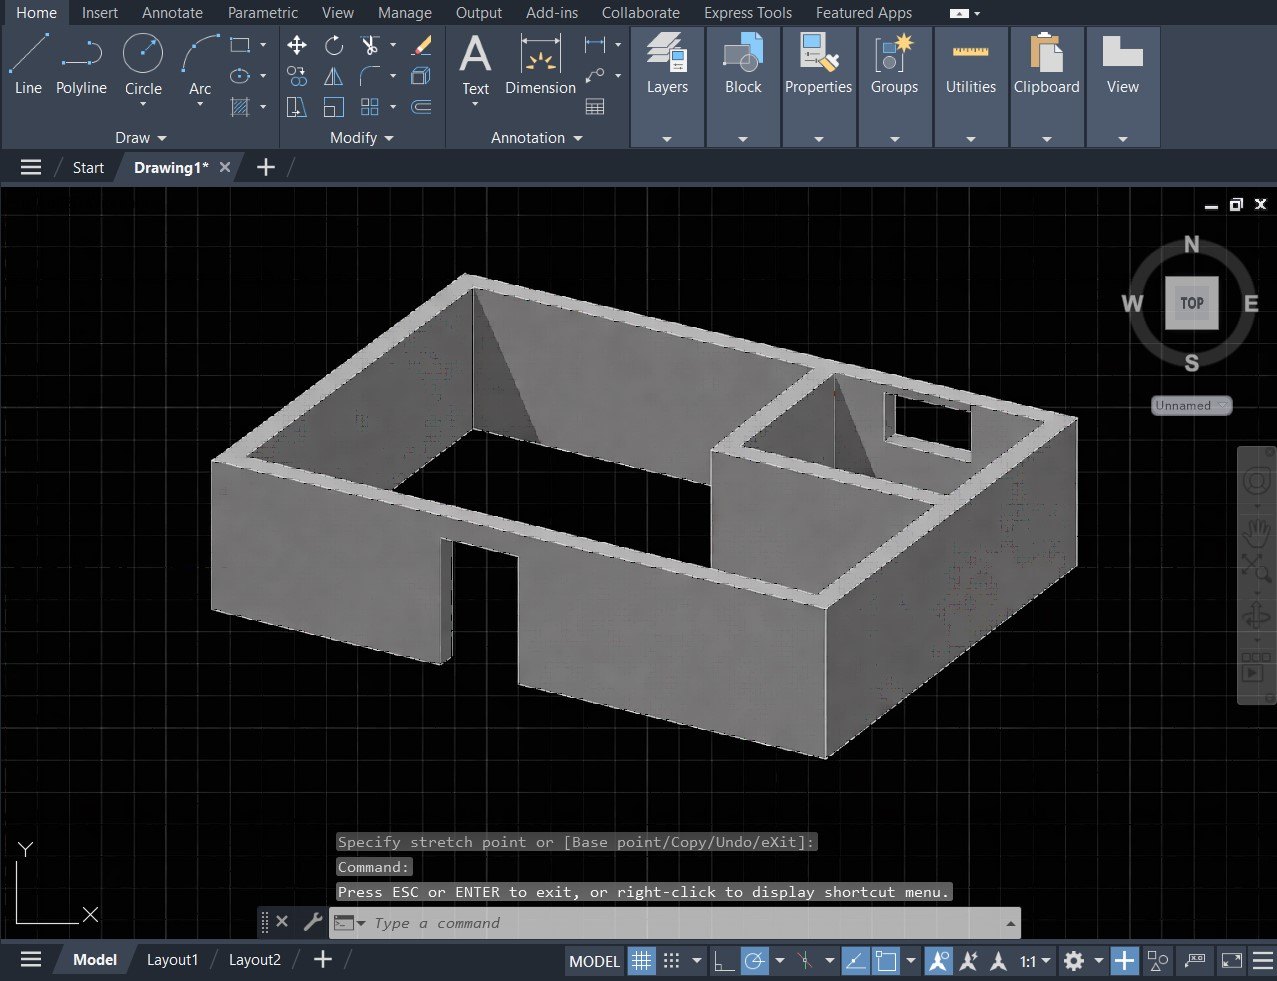Open the annotation scale 1:1 dropdown
Screen dimensions: 1277x981
point(1033,961)
